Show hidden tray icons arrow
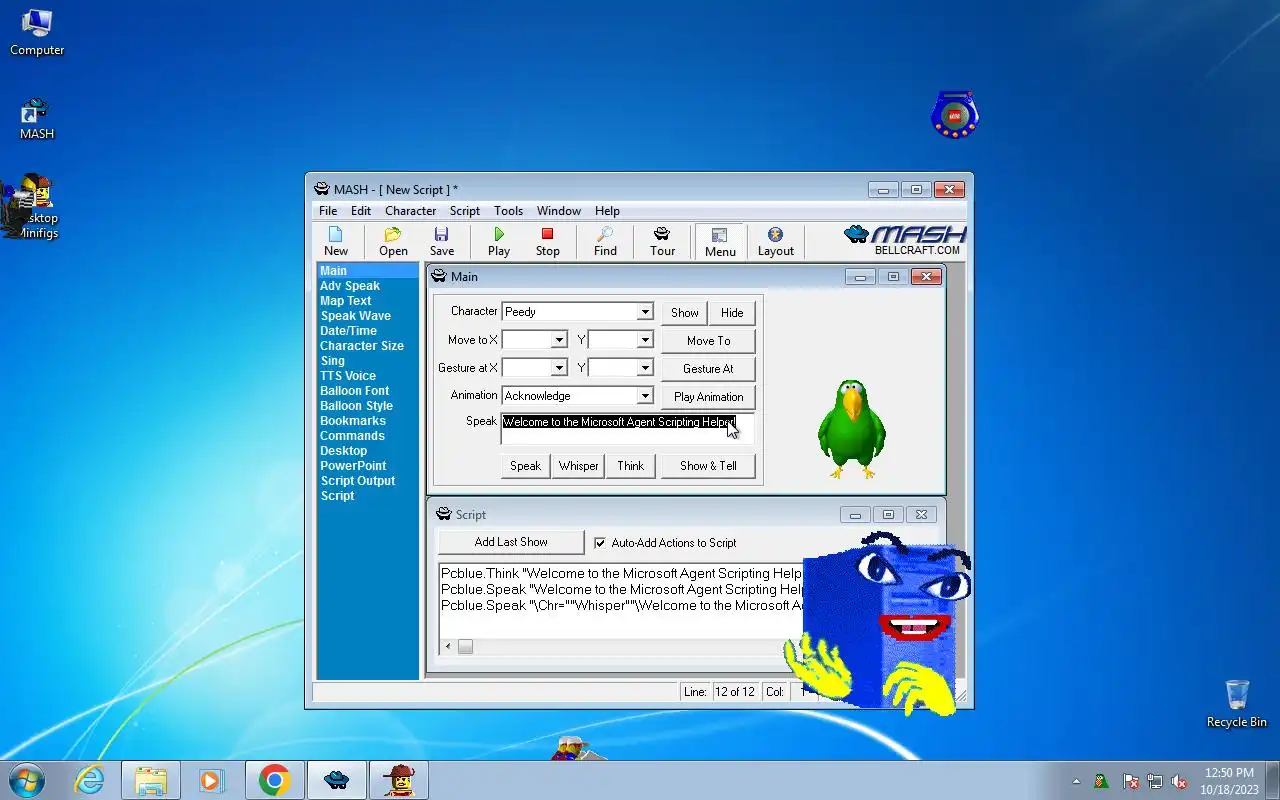 point(1077,781)
